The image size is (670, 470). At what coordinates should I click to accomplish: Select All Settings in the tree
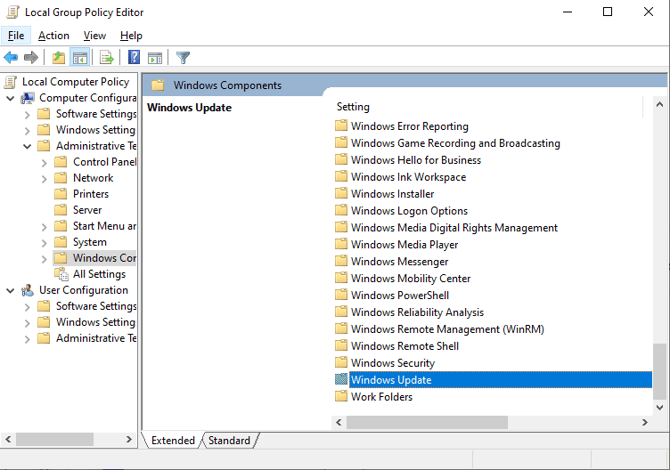point(99,274)
